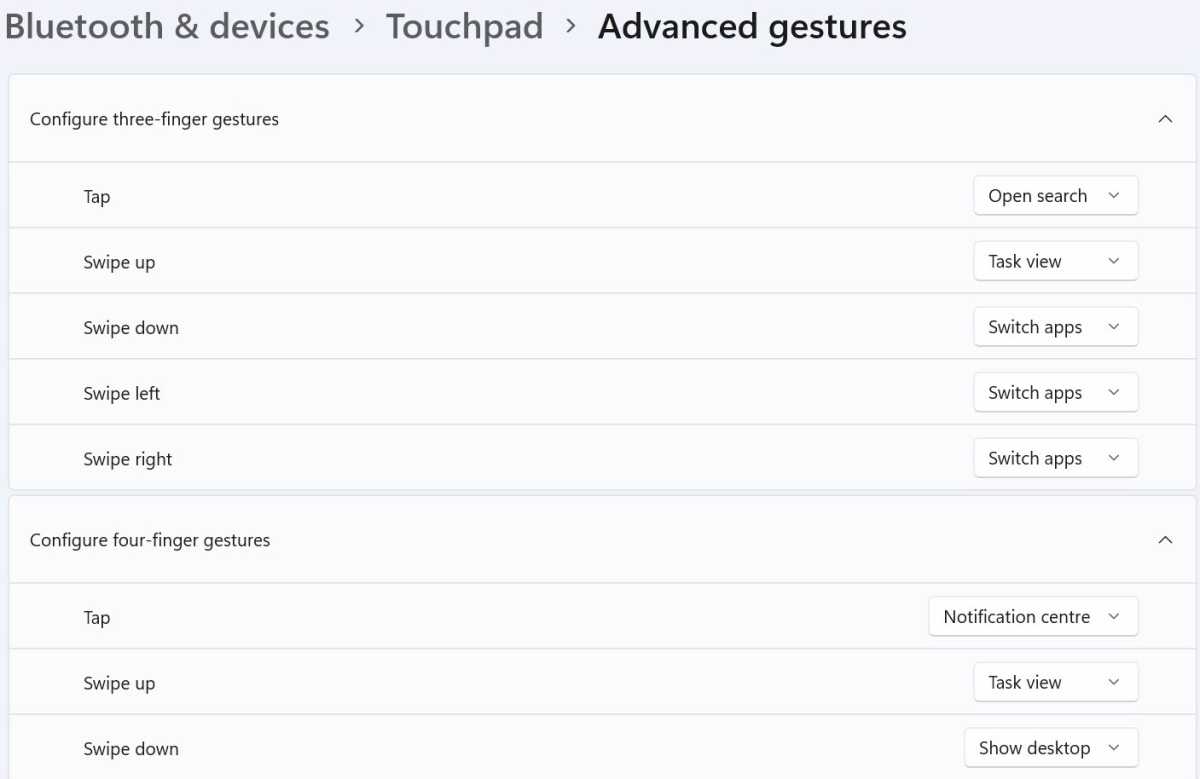Collapse the four-finger gestures section chevron
This screenshot has height=779, width=1200.
pyautogui.click(x=1164, y=540)
